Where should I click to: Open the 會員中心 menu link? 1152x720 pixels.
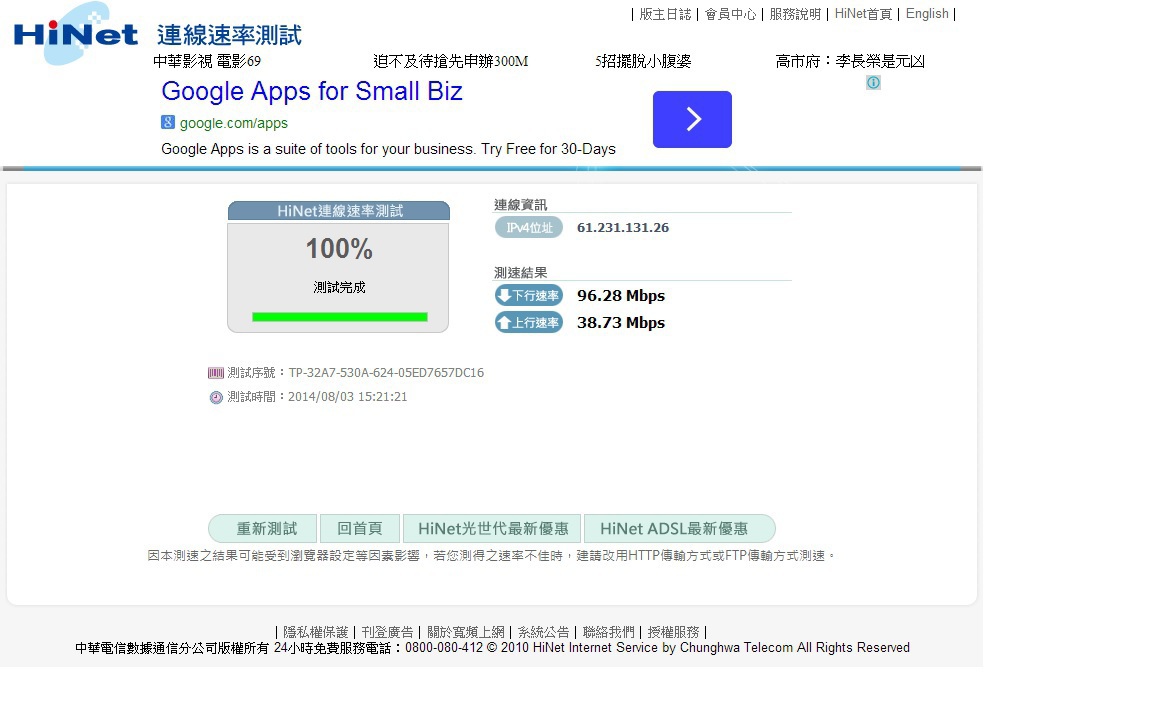point(730,14)
